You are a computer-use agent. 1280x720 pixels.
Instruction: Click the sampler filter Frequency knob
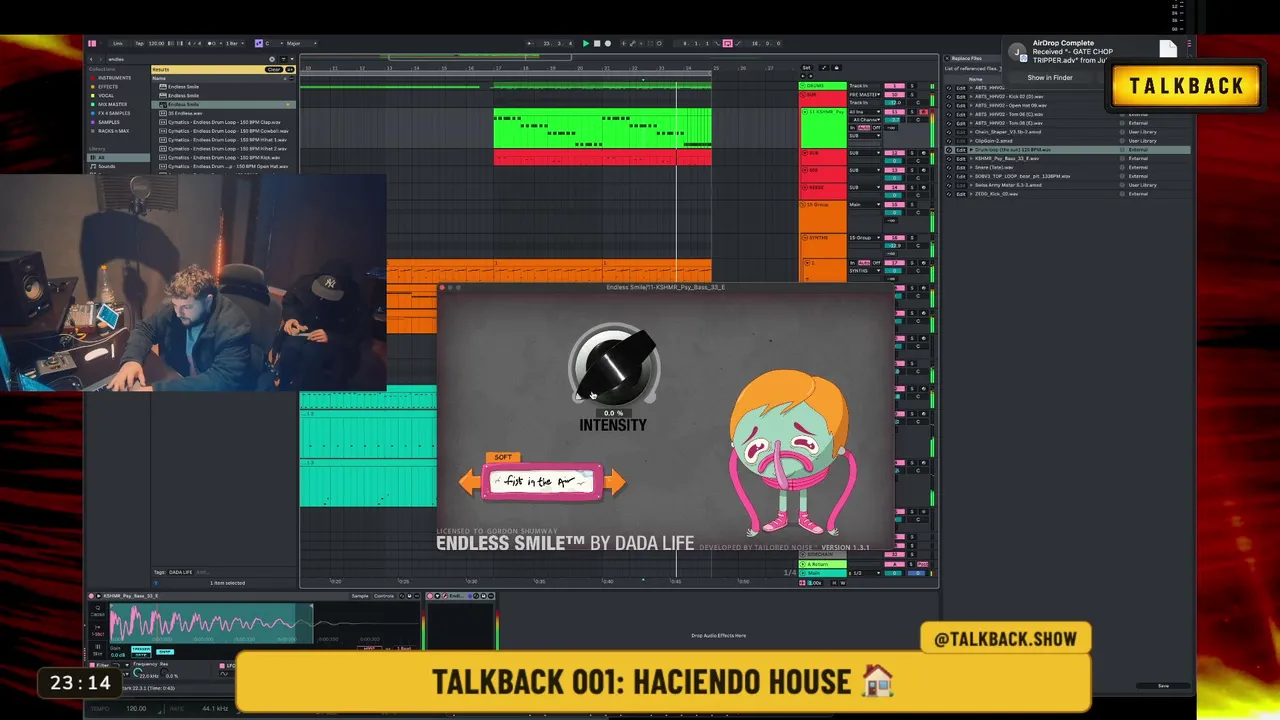137,674
